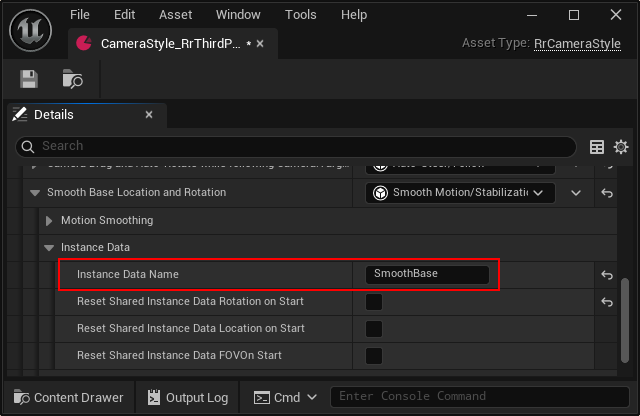Open the Cmd console type dropdown

click(312, 397)
